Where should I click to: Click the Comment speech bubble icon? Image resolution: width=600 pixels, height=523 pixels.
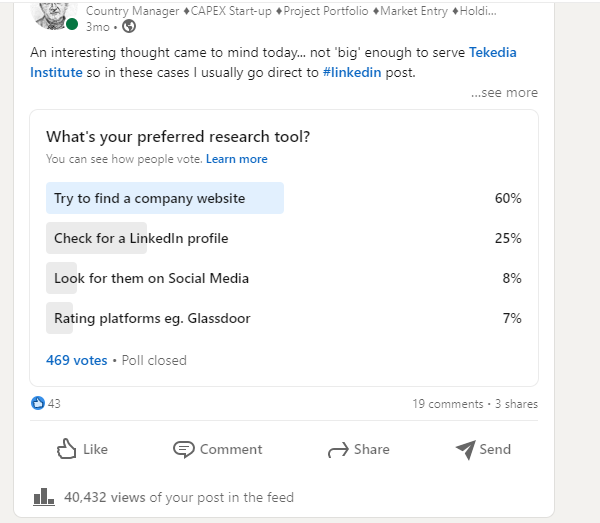pos(183,449)
